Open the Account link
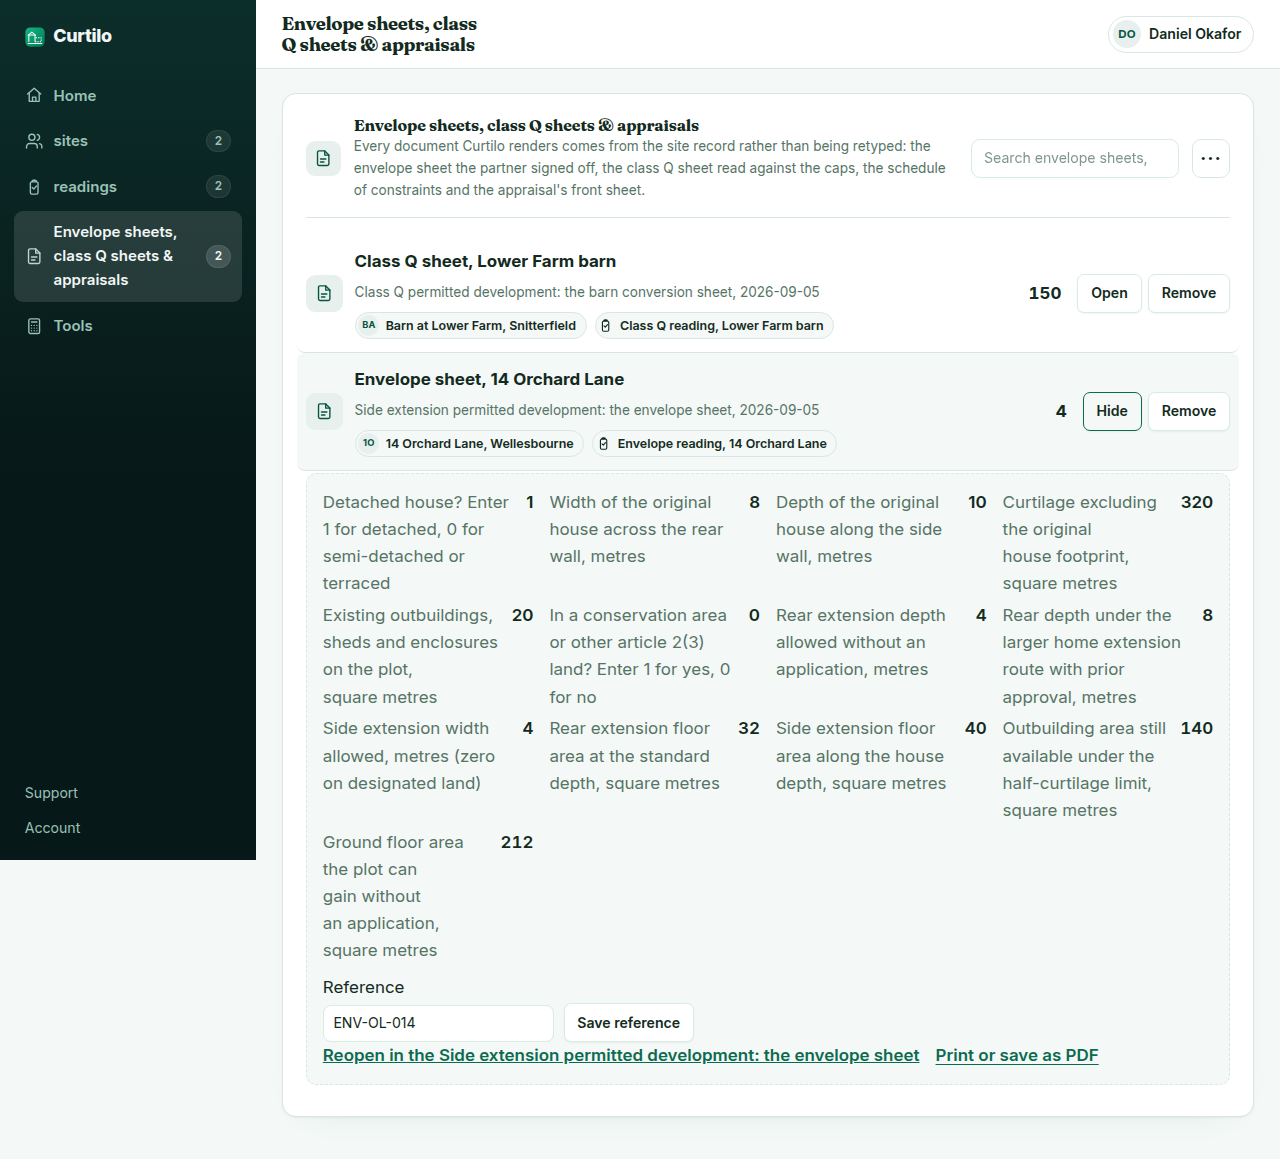Viewport: 1280px width, 1159px height. tap(52, 828)
